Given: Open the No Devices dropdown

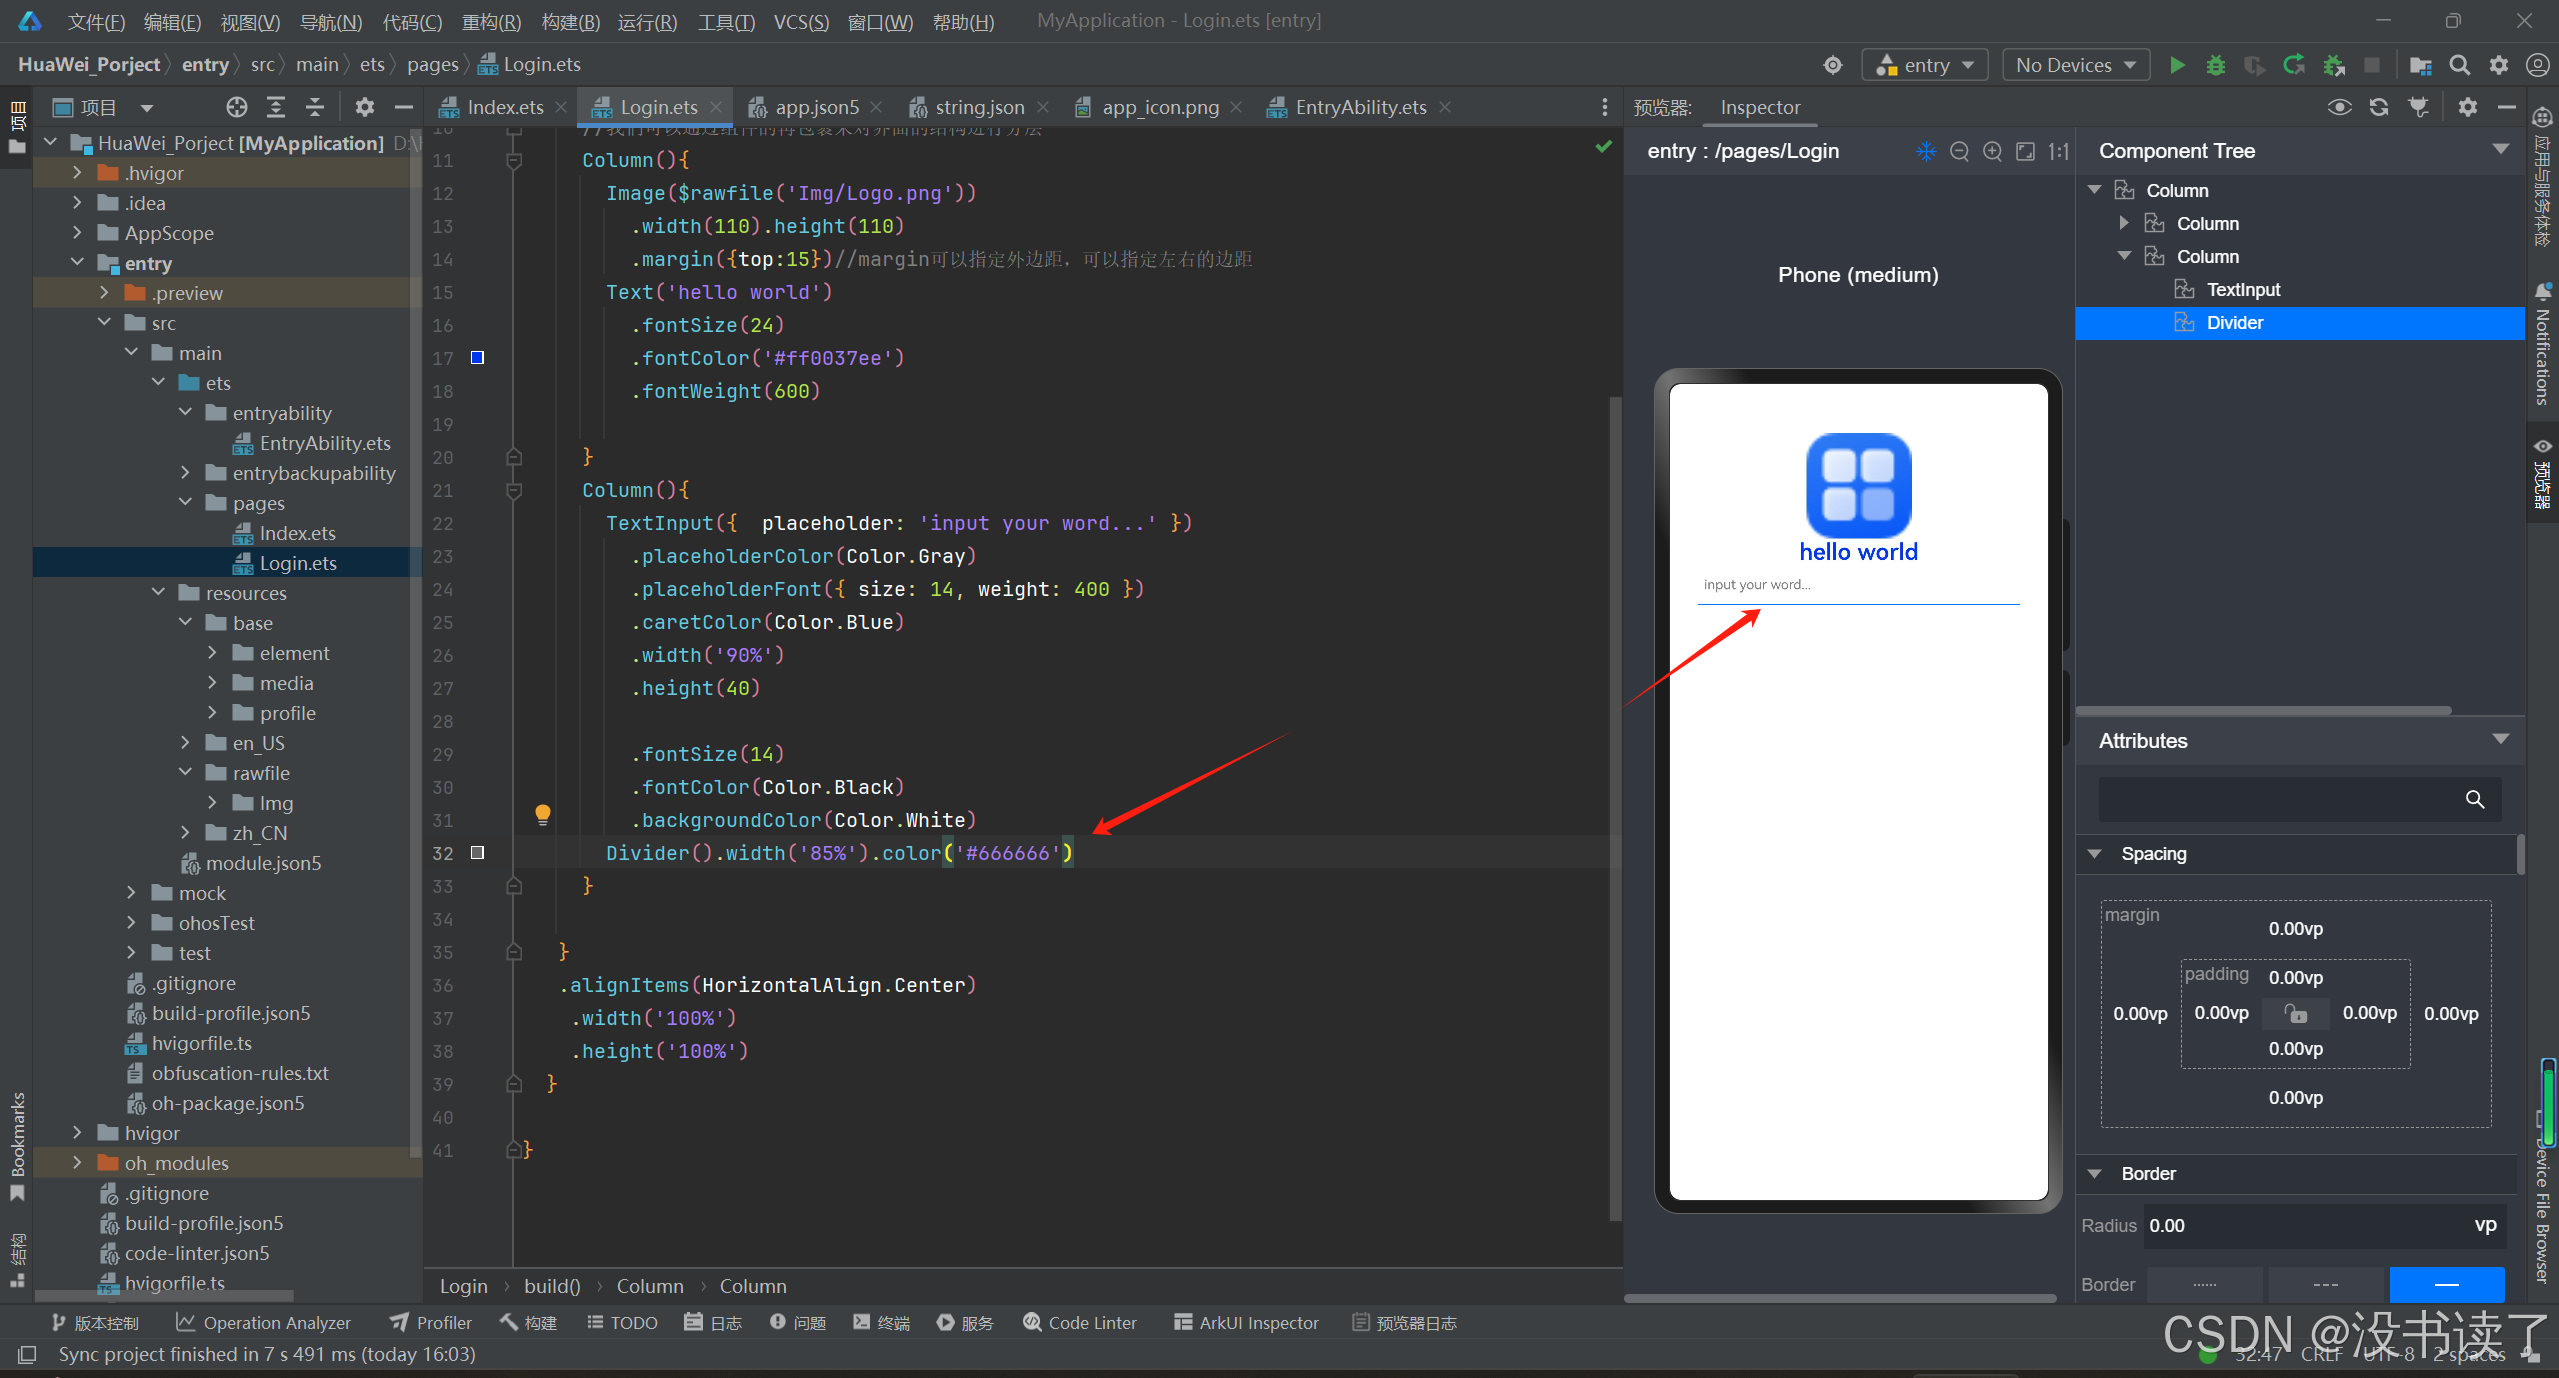Looking at the screenshot, I should [x=2076, y=65].
